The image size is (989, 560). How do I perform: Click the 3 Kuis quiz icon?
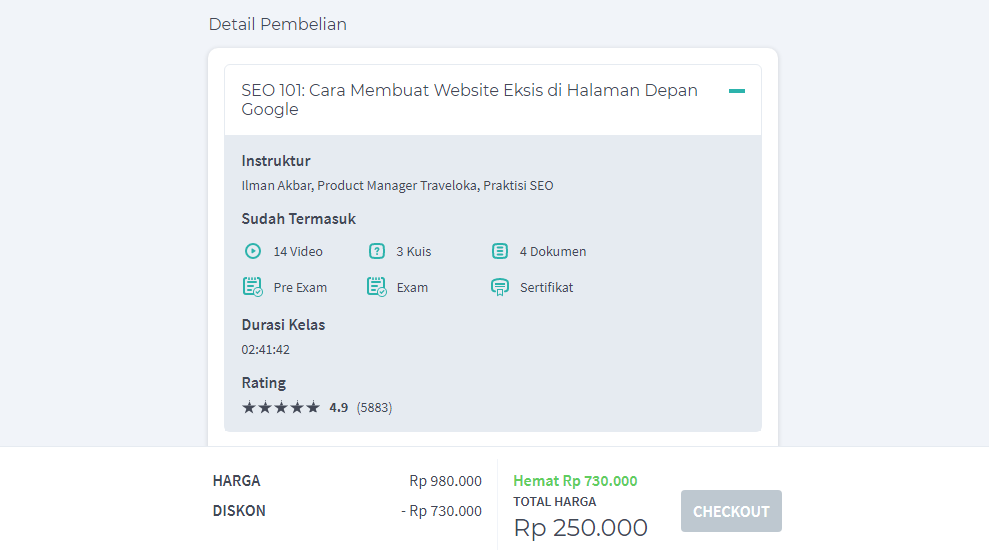(x=377, y=251)
